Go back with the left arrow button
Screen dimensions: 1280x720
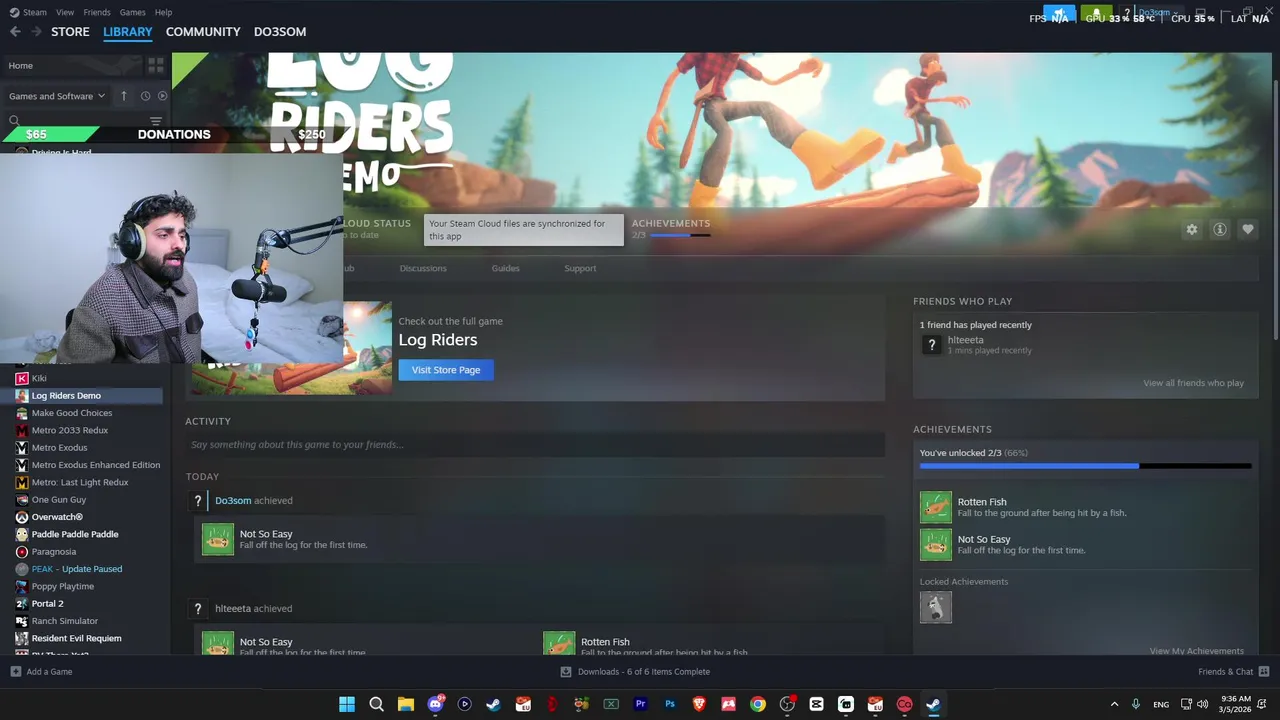[14, 32]
